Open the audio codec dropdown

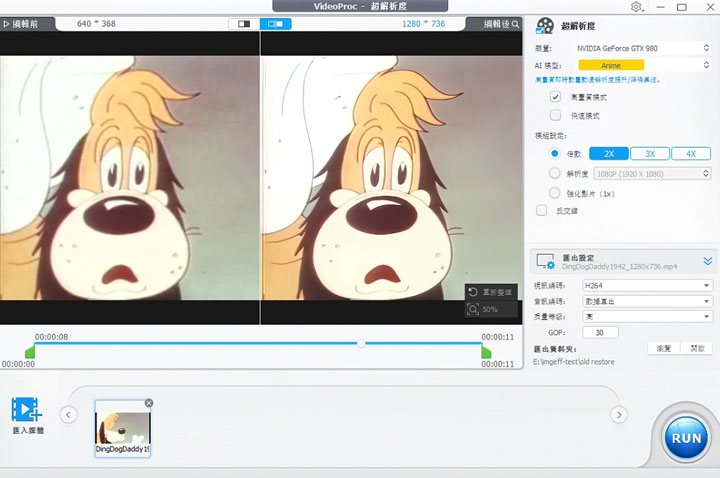pos(647,301)
